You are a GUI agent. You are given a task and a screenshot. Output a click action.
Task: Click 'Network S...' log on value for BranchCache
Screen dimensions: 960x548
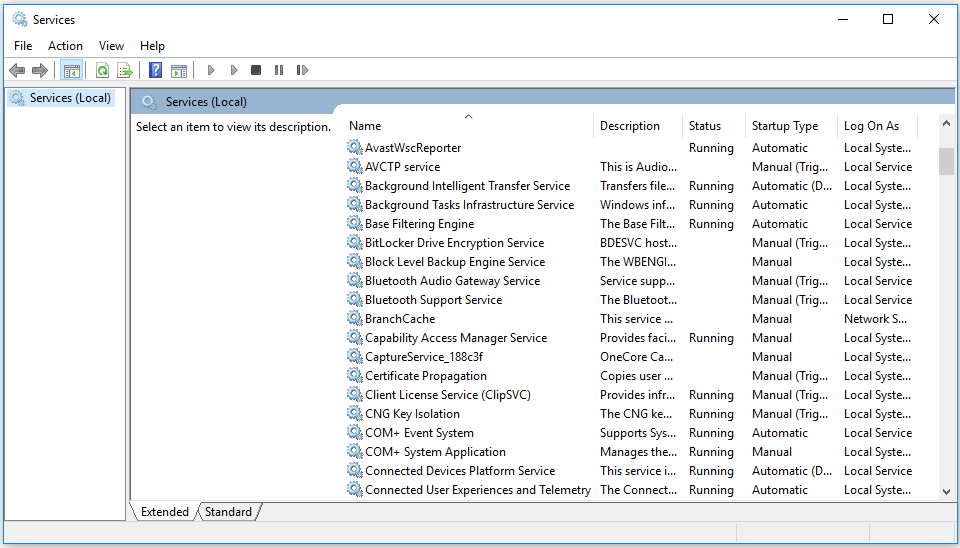pyautogui.click(x=876, y=318)
